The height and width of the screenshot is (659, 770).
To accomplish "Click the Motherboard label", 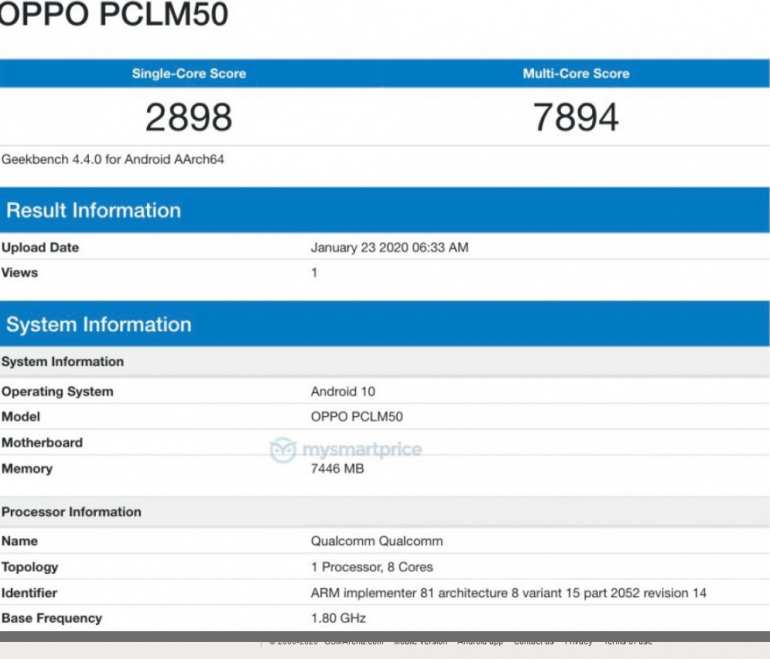I will (x=42, y=443).
